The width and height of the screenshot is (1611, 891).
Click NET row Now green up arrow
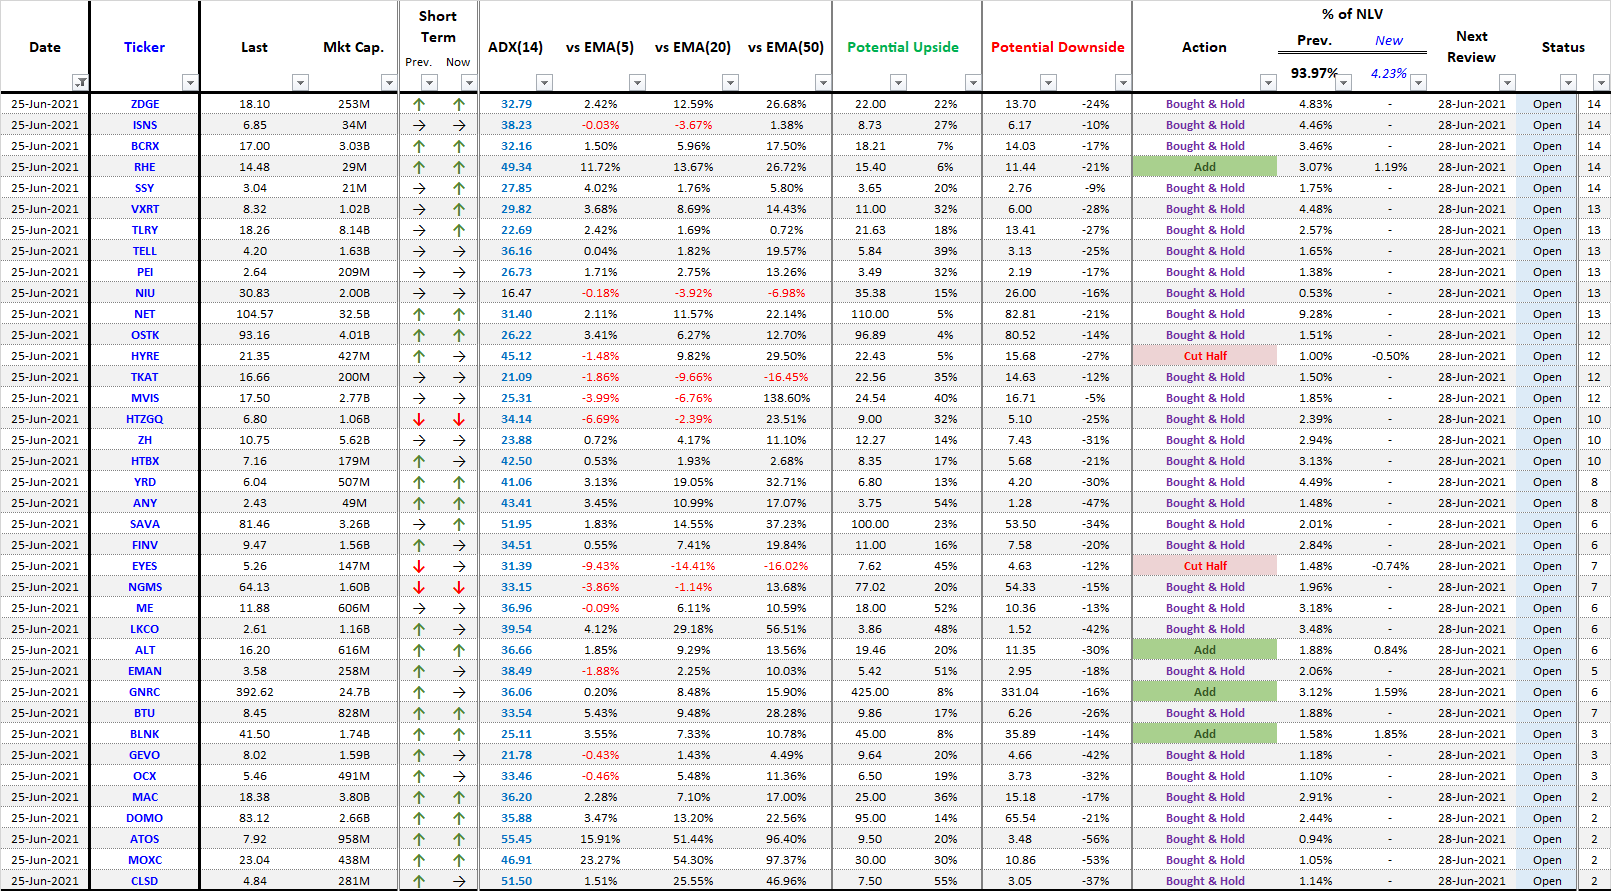click(x=459, y=314)
